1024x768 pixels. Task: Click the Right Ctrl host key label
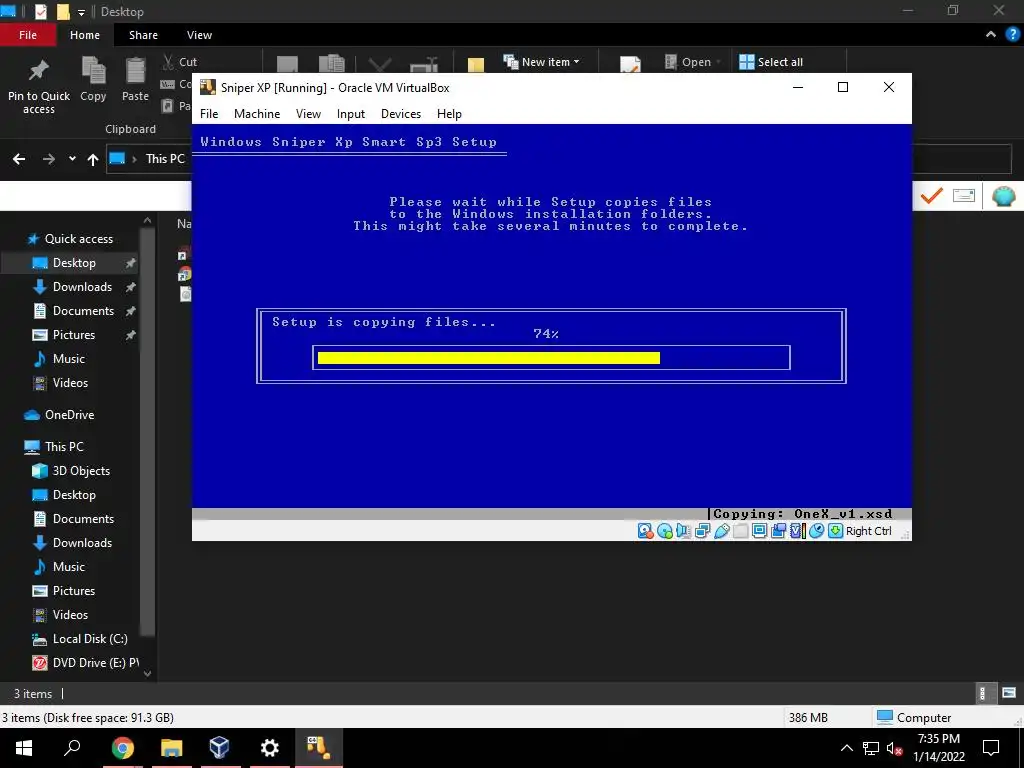[869, 531]
